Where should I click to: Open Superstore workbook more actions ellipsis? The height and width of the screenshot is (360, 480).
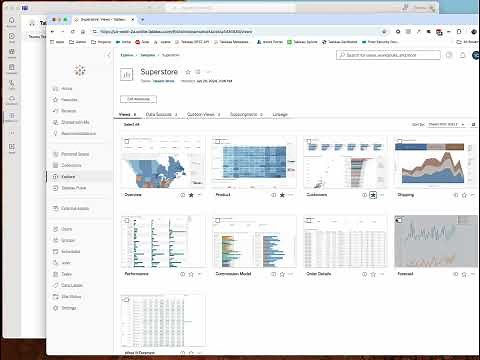click(208, 72)
